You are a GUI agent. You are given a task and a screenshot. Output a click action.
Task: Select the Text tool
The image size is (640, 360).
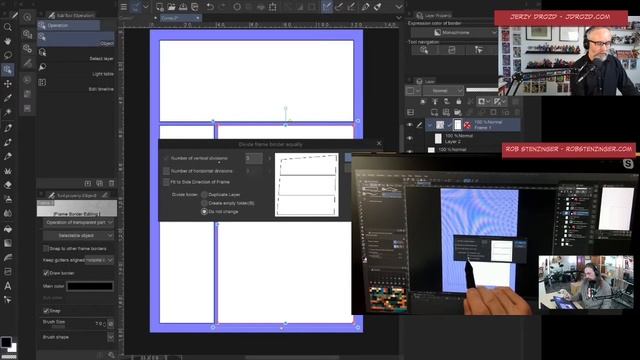pos(7,286)
